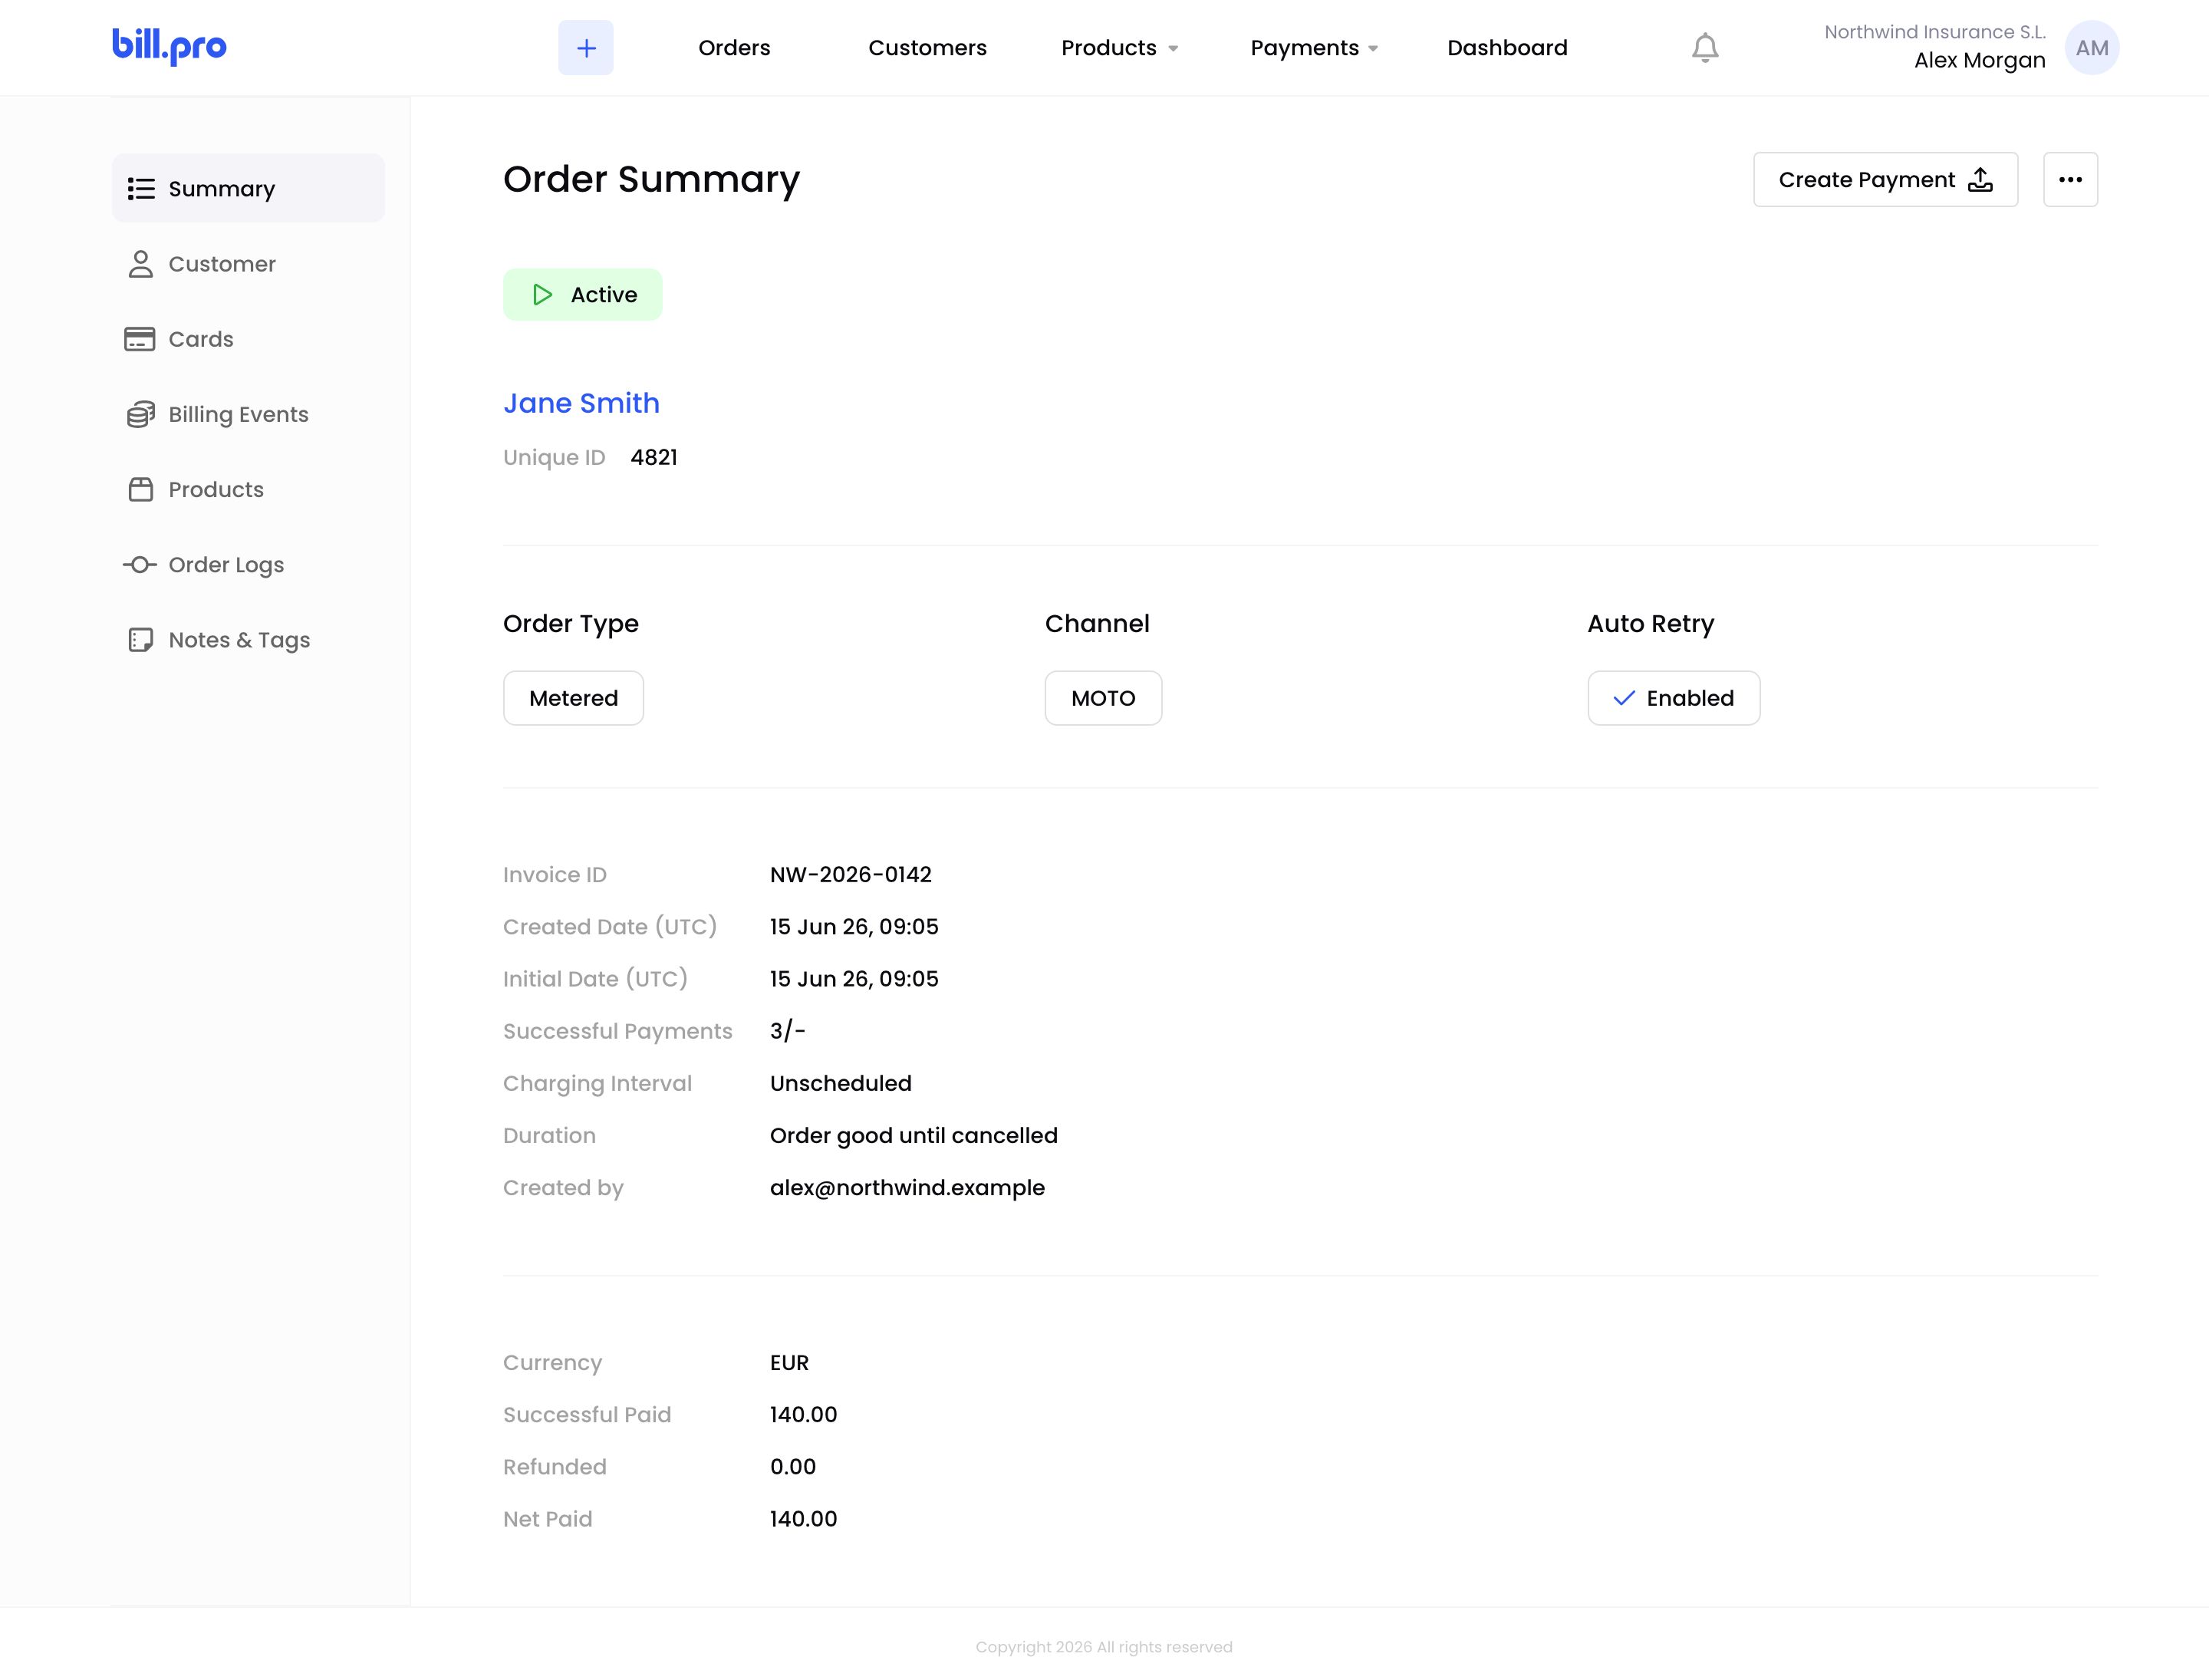2209x1680 pixels.
Task: Click the Notes & Tags note icon
Action: [141, 640]
